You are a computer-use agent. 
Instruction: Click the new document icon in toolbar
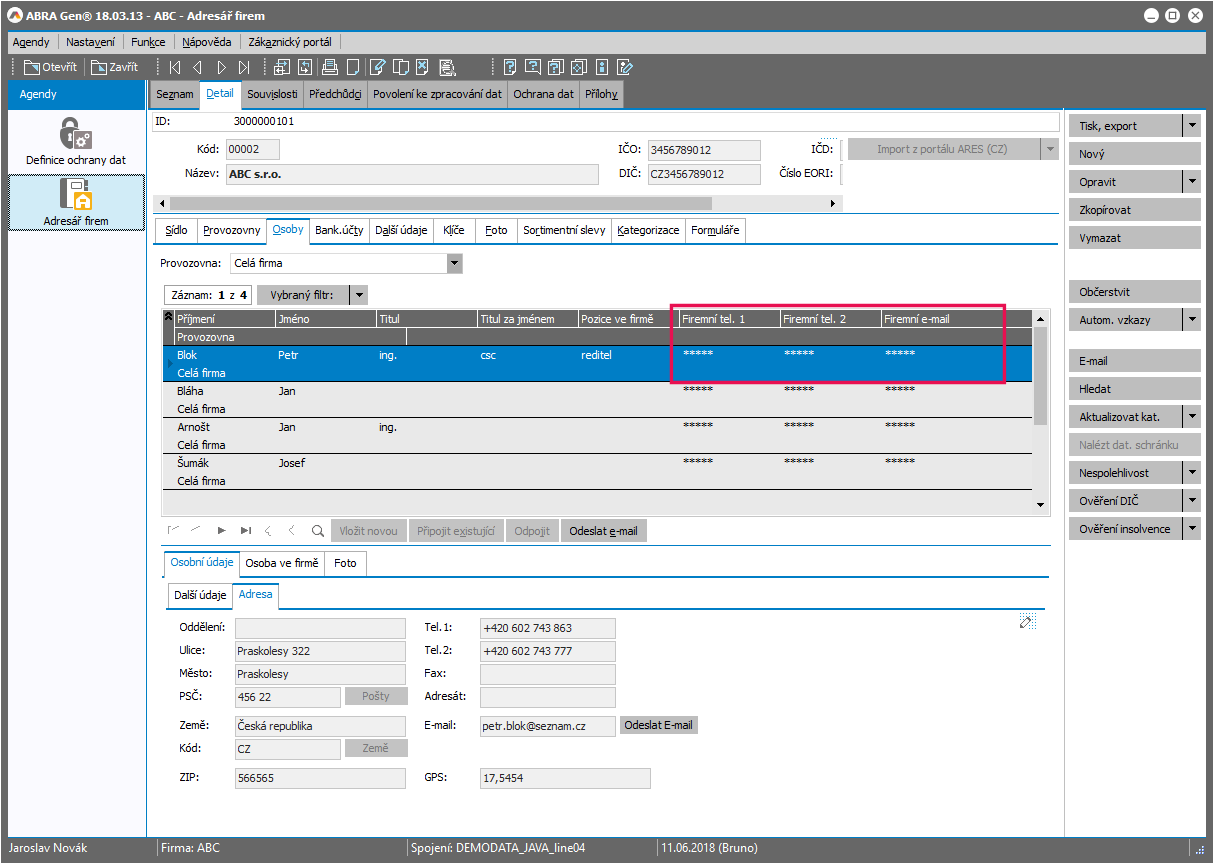[353, 67]
